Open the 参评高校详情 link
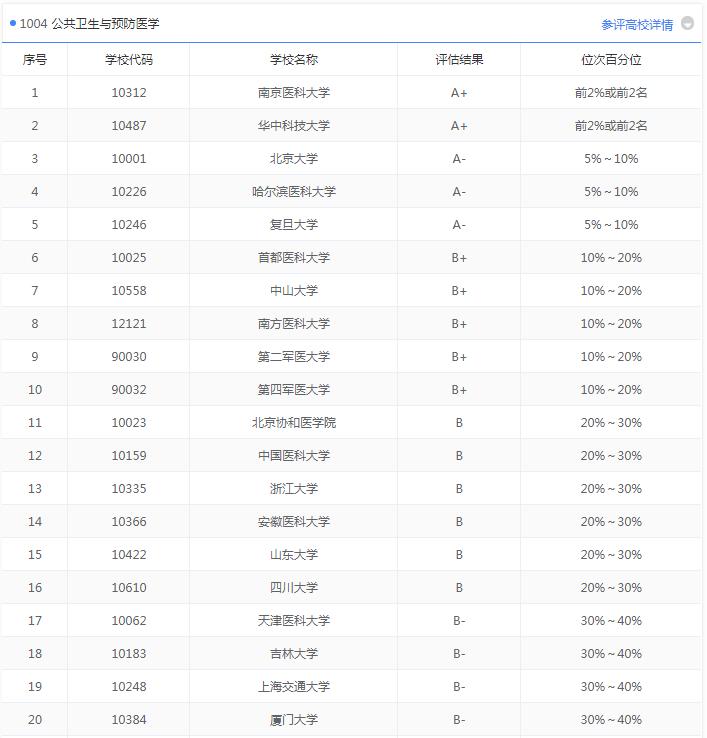707x738 pixels. [x=637, y=24]
